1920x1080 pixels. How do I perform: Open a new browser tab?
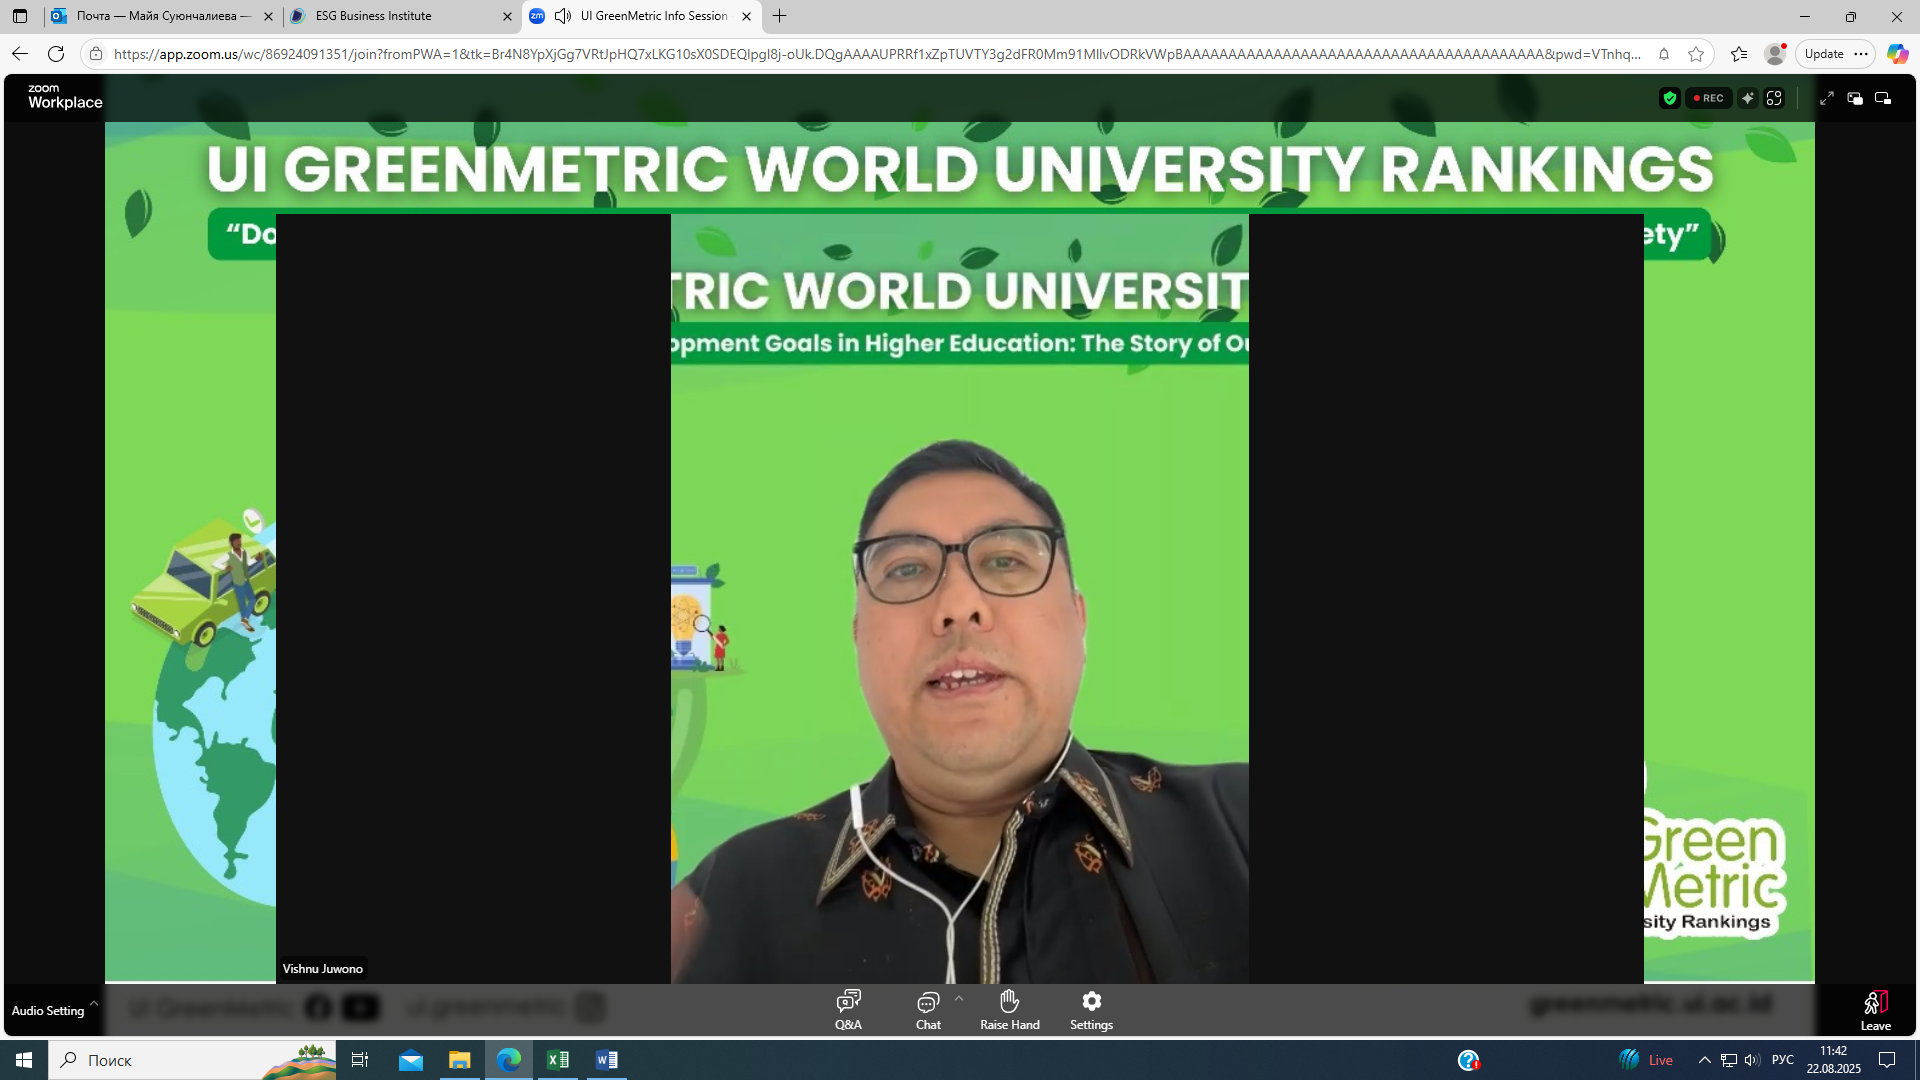(780, 16)
